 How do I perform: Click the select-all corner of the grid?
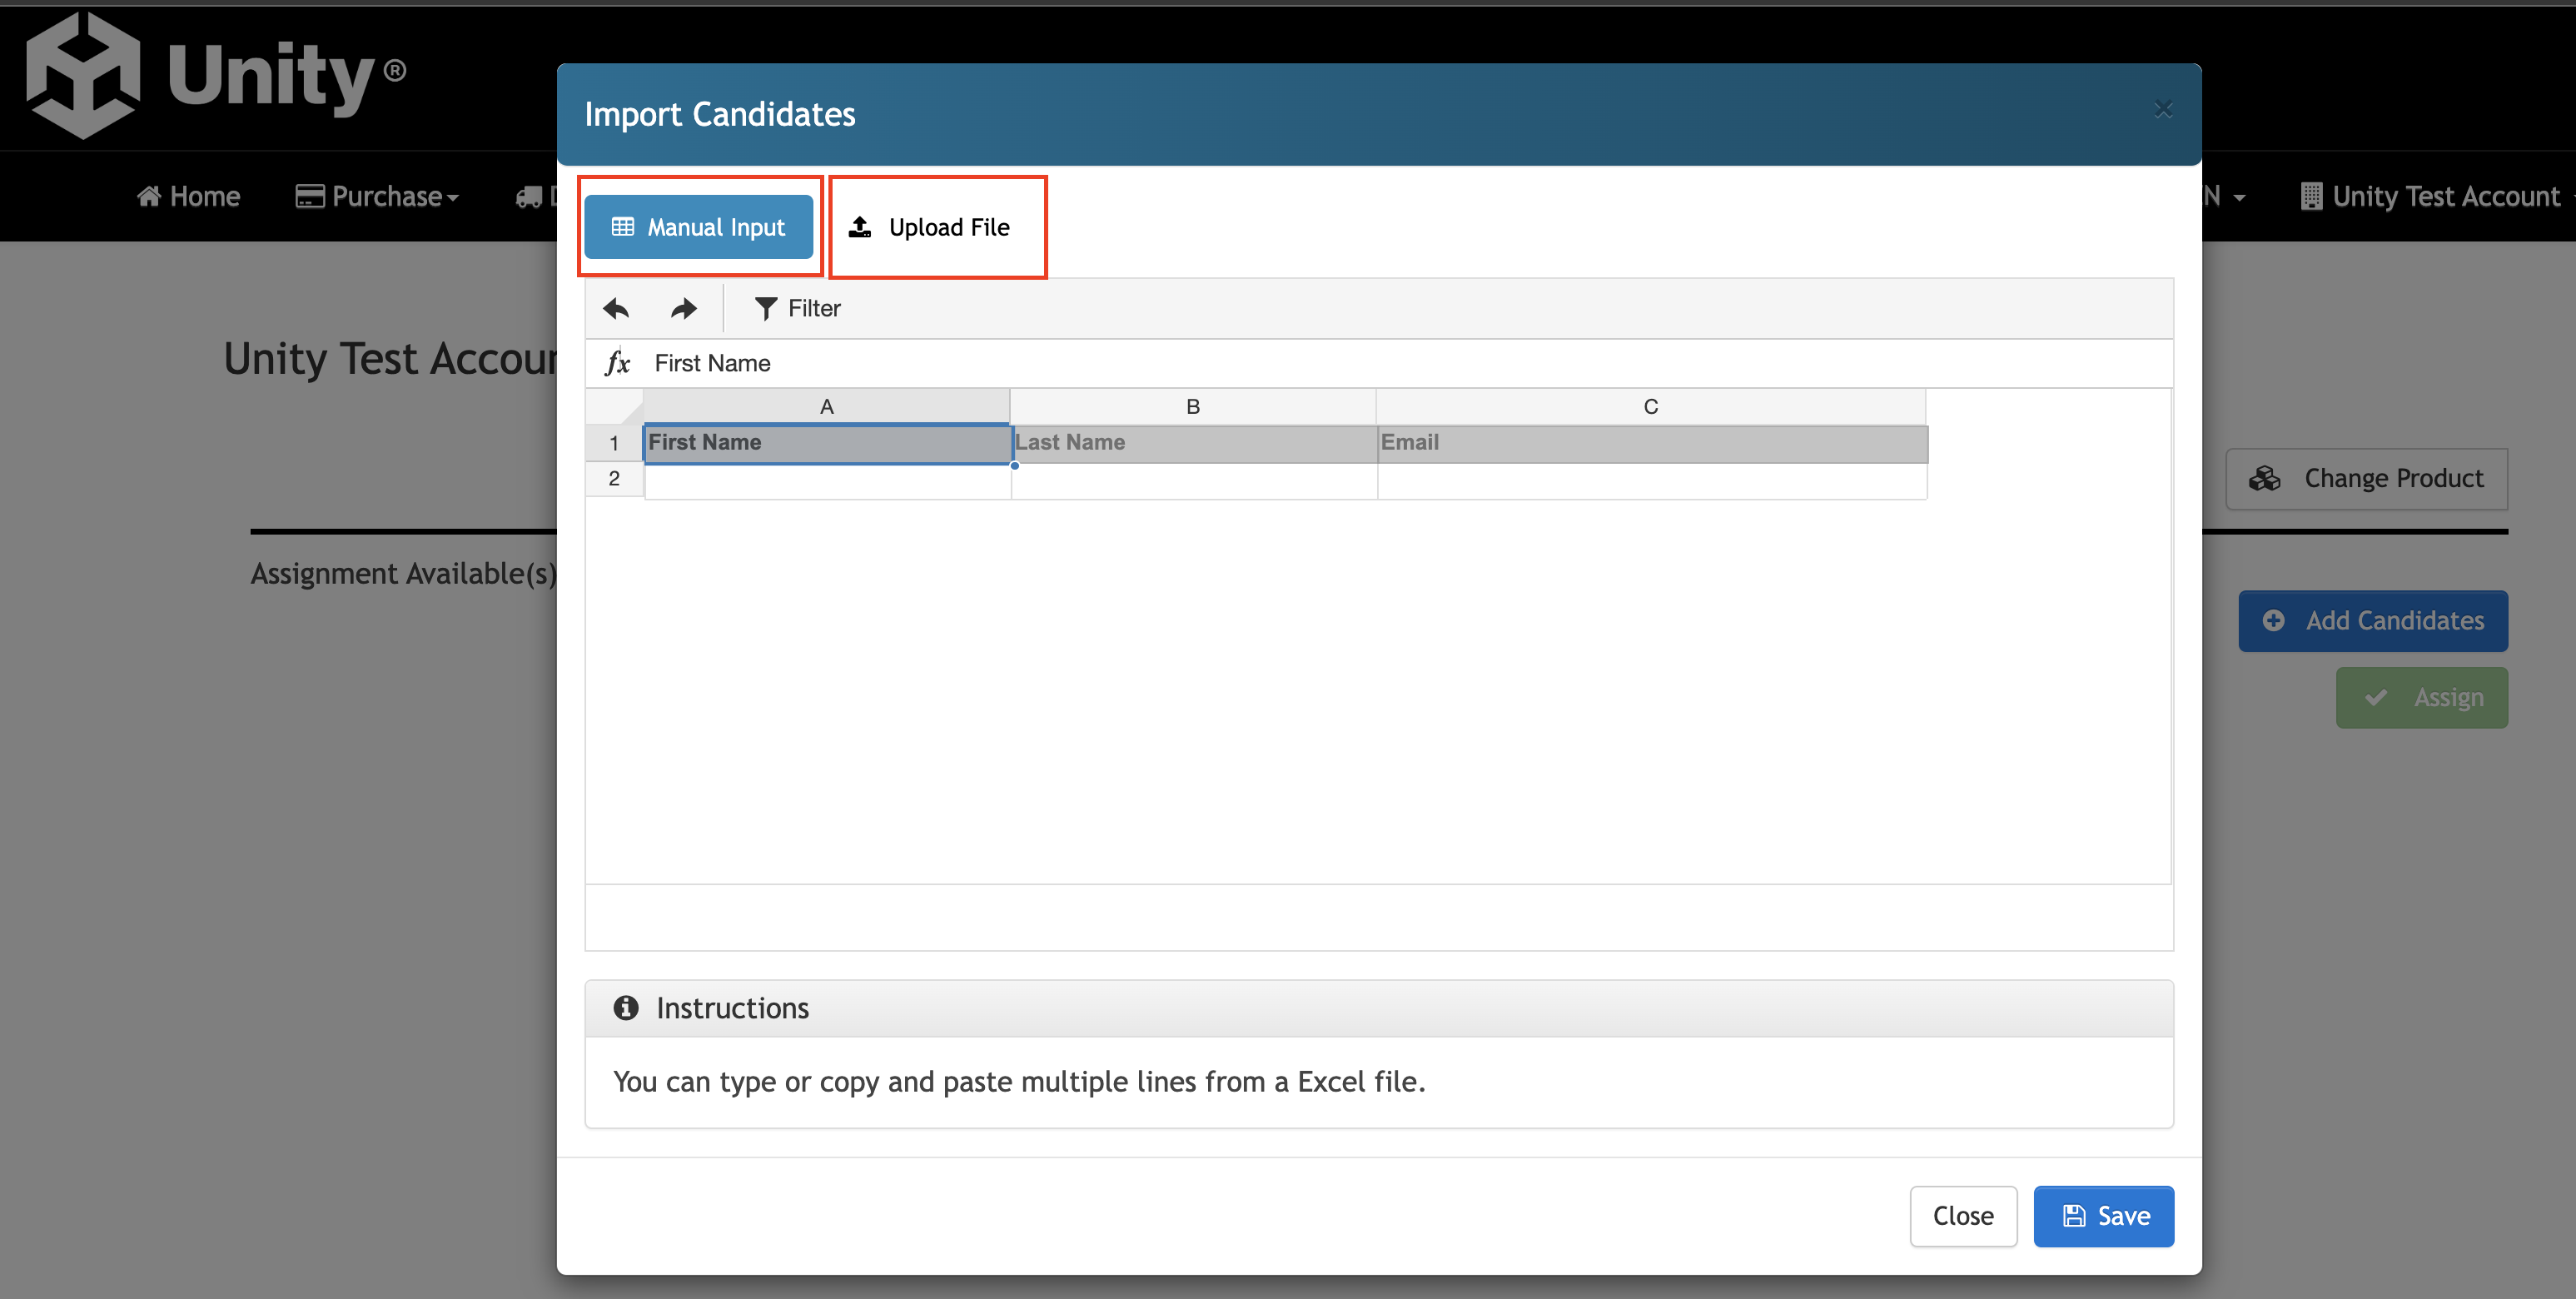tap(614, 407)
